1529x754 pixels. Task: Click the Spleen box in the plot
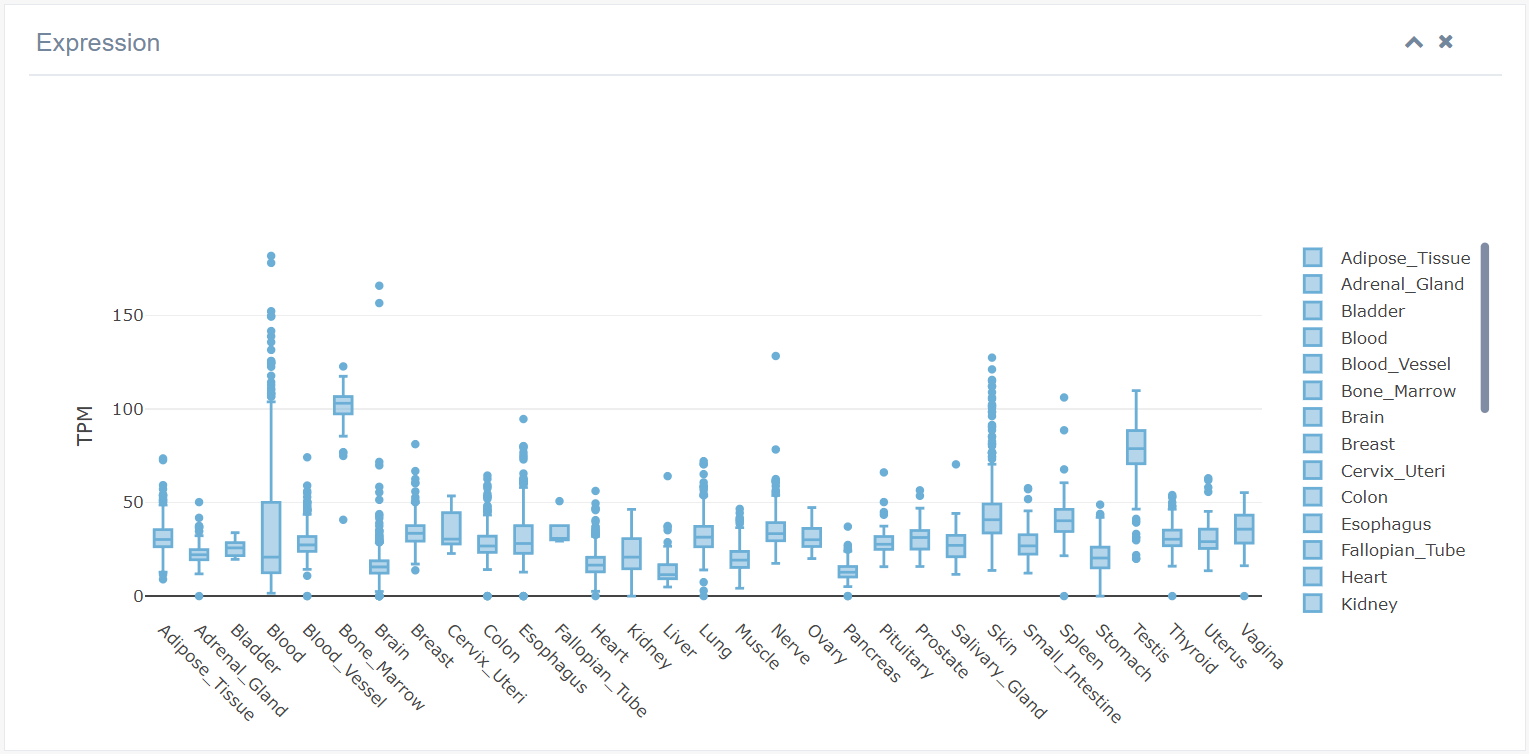click(x=1064, y=520)
